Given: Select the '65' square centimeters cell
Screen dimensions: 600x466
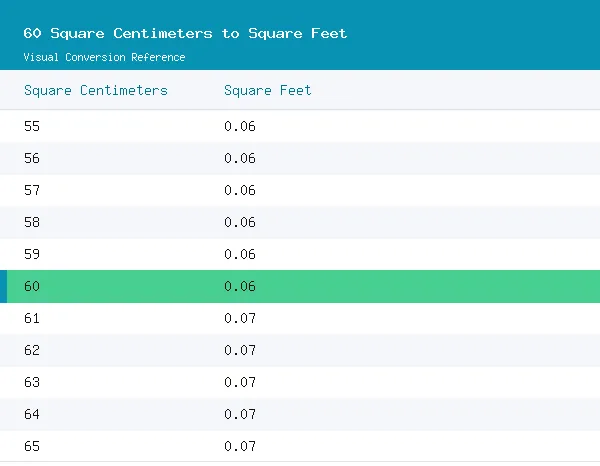Looking at the screenshot, I should (32, 446).
